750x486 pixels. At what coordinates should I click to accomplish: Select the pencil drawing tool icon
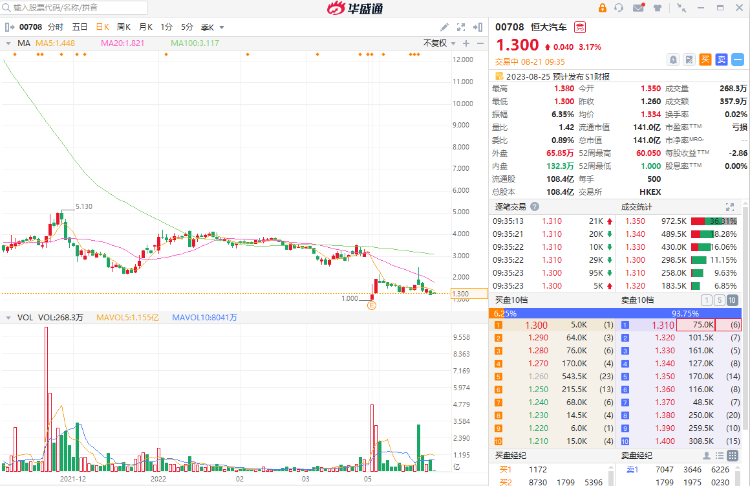pyautogui.click(x=444, y=27)
